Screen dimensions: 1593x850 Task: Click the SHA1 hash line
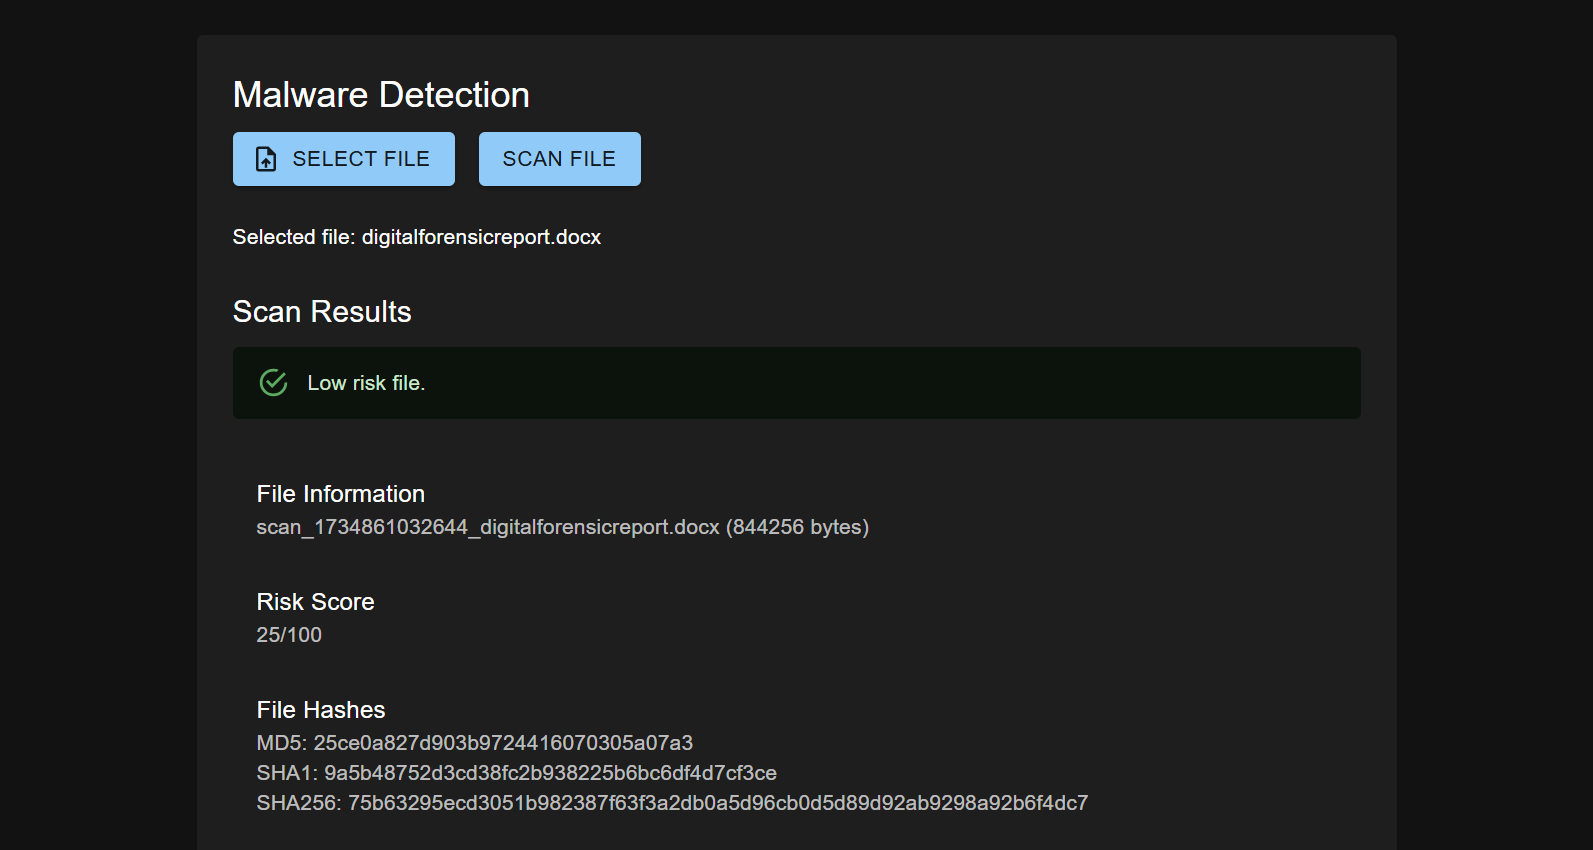tap(517, 773)
